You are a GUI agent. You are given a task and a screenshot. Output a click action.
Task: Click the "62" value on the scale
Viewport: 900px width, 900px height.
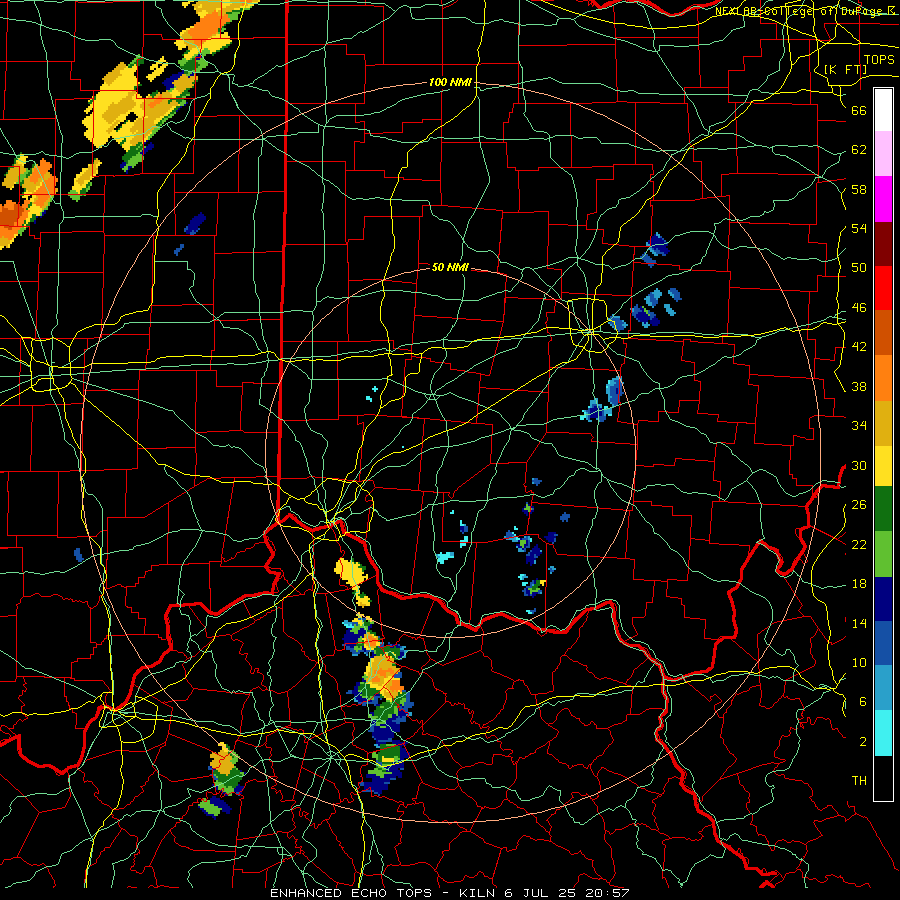(x=859, y=150)
